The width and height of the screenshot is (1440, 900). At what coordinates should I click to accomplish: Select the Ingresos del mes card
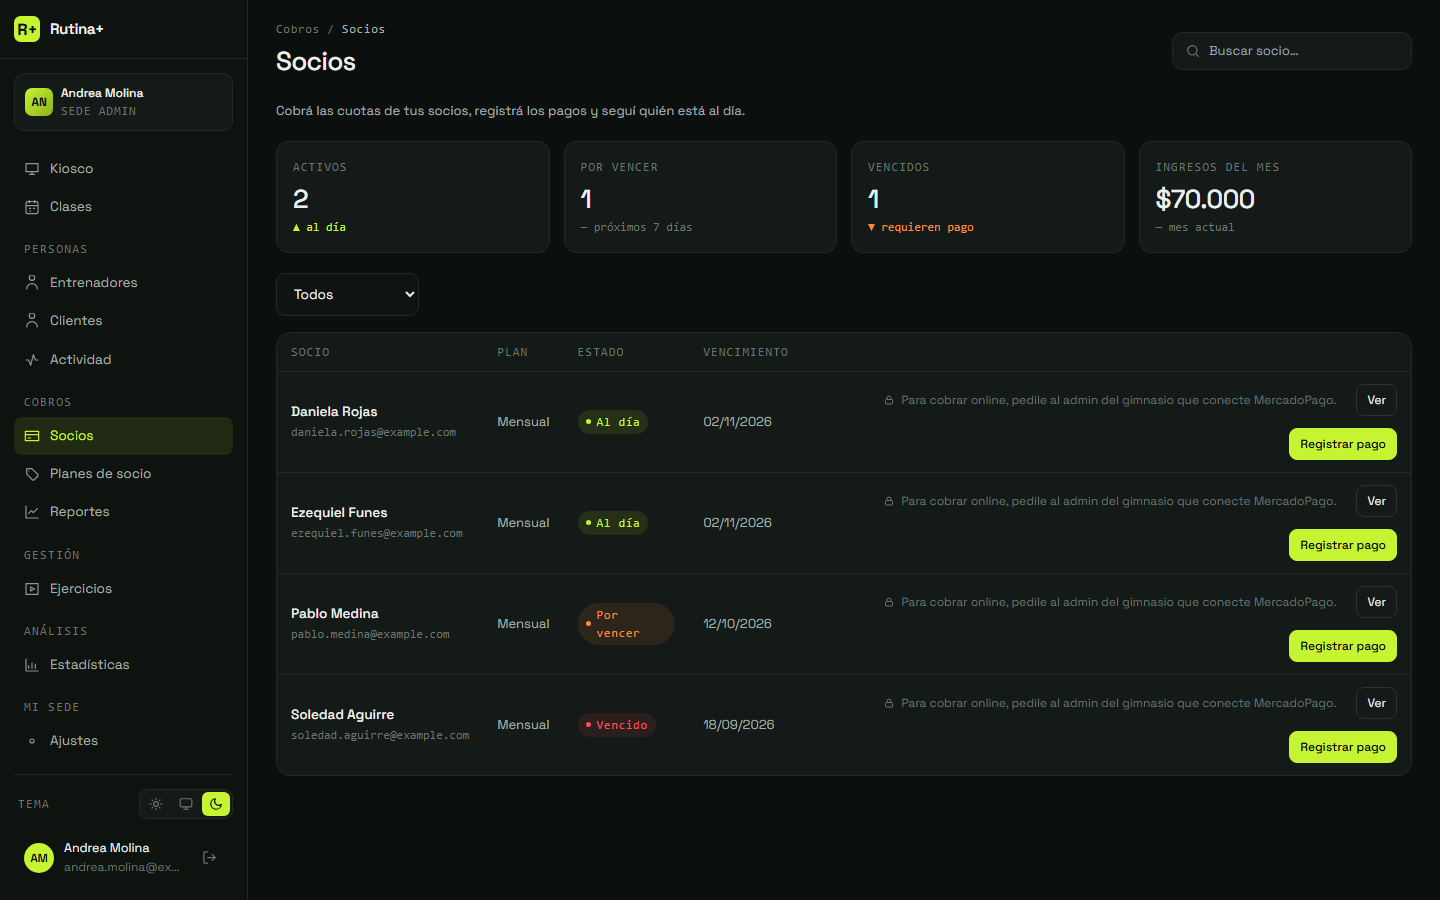[x=1275, y=197]
